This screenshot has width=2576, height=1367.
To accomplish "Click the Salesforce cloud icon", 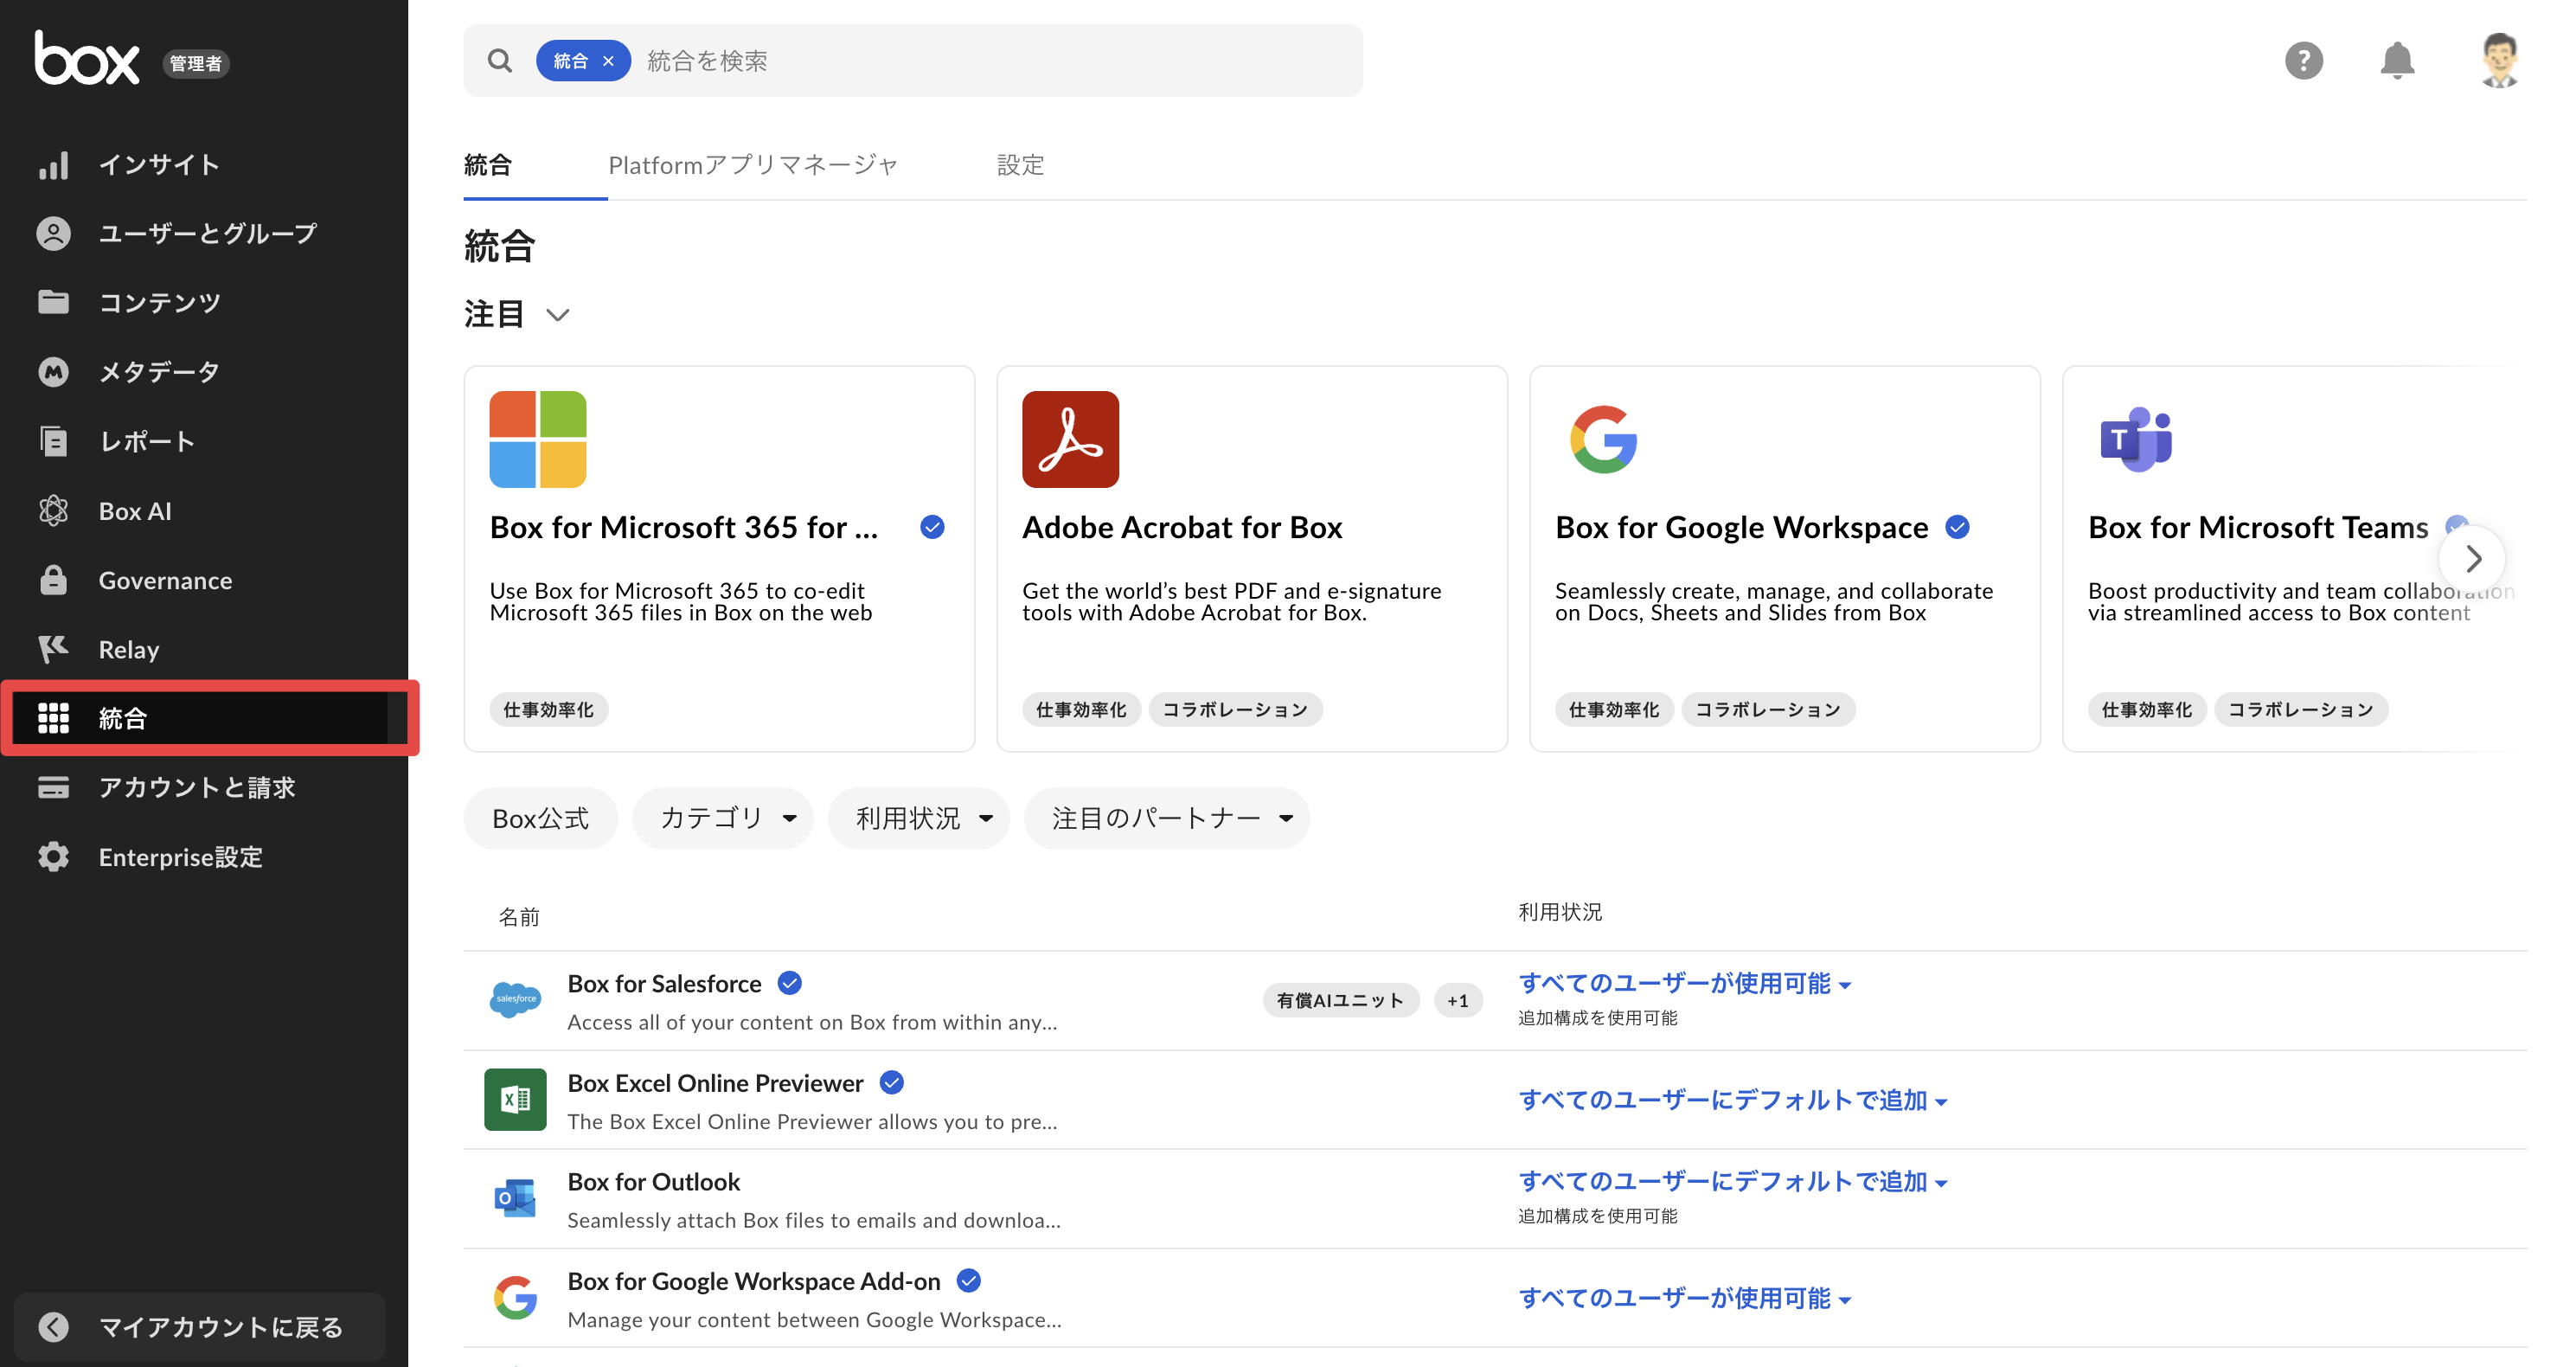I will (515, 999).
